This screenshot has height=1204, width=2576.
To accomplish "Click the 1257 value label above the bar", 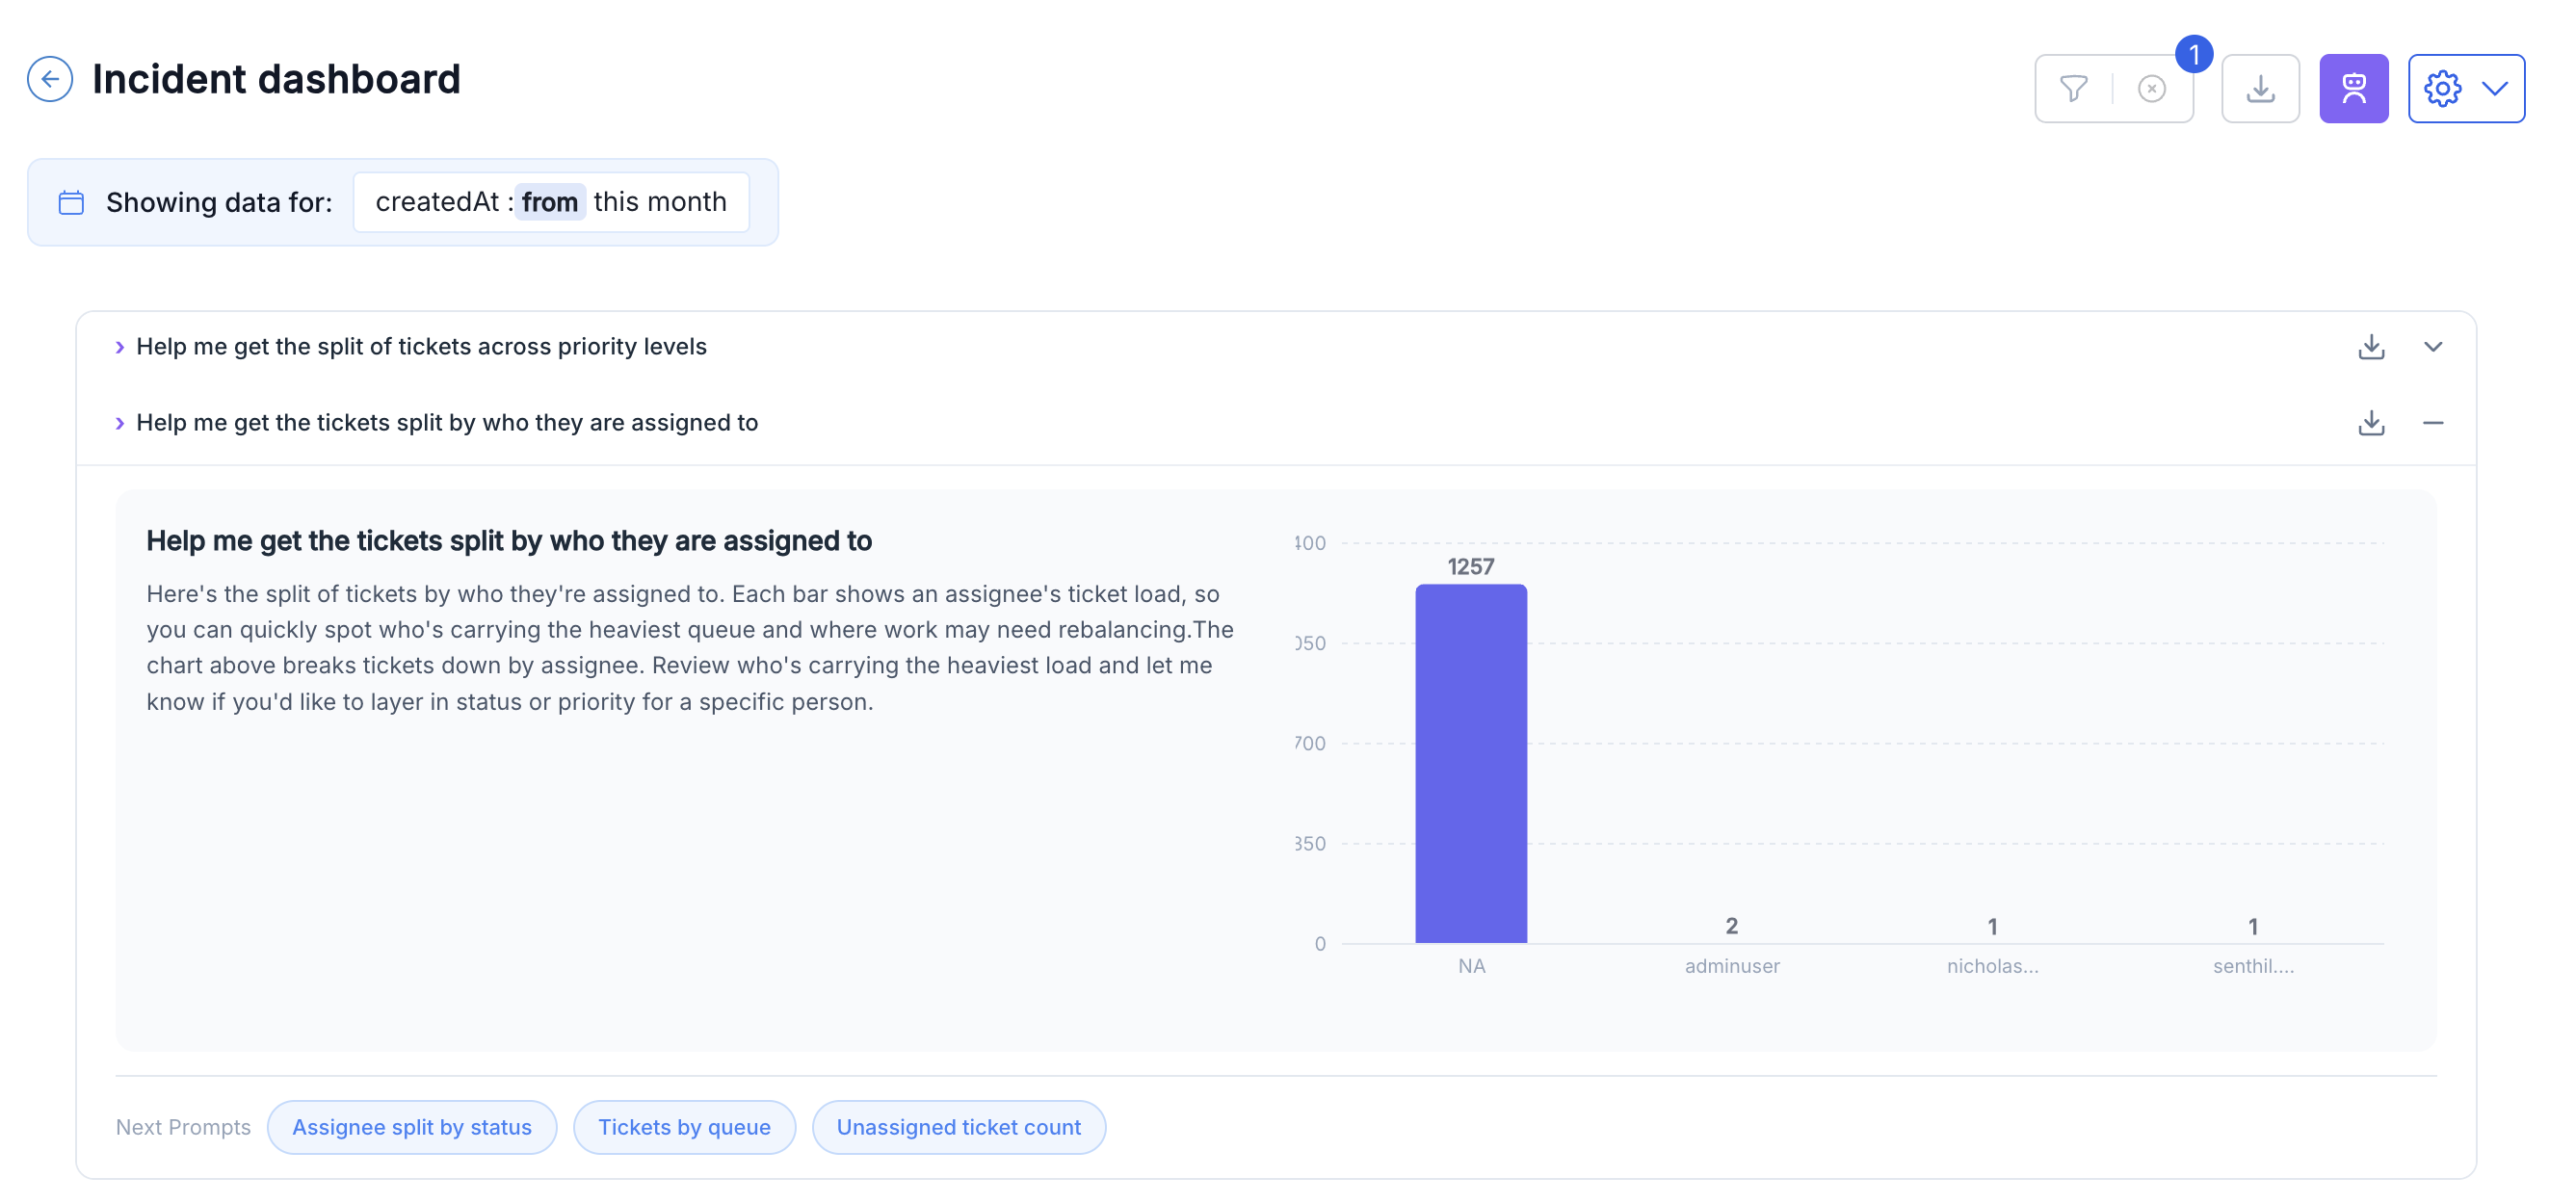I will [x=1471, y=567].
